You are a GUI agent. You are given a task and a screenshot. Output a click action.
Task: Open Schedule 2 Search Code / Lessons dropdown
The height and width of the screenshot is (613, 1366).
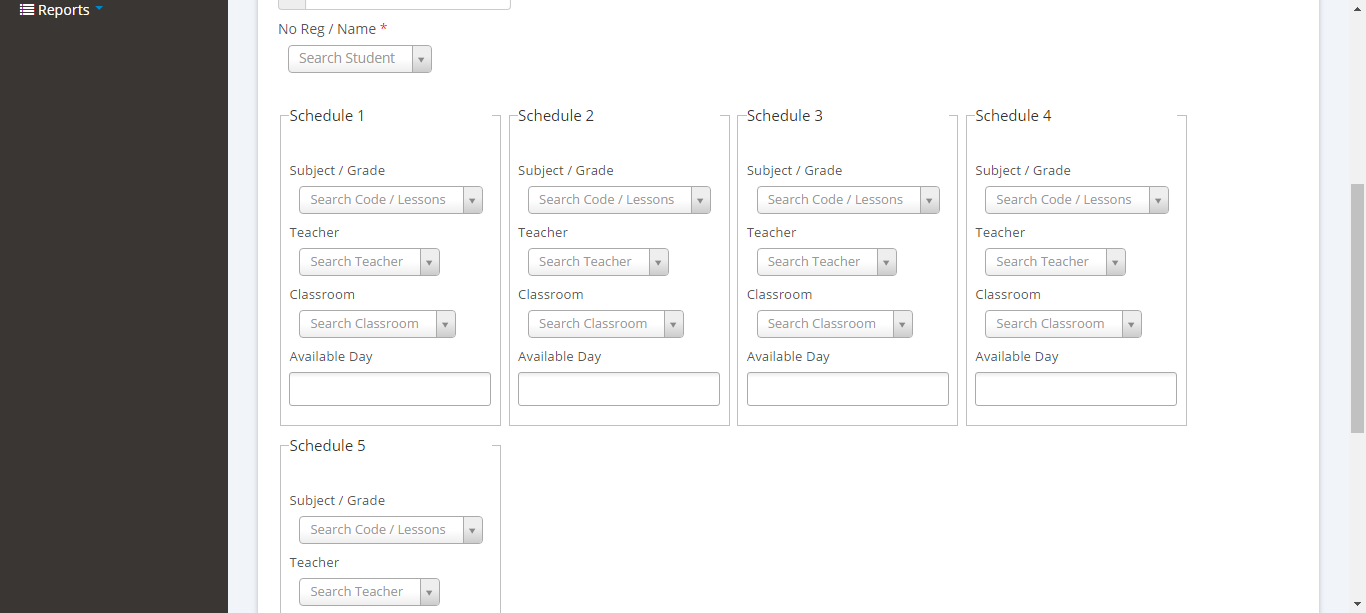coord(618,200)
